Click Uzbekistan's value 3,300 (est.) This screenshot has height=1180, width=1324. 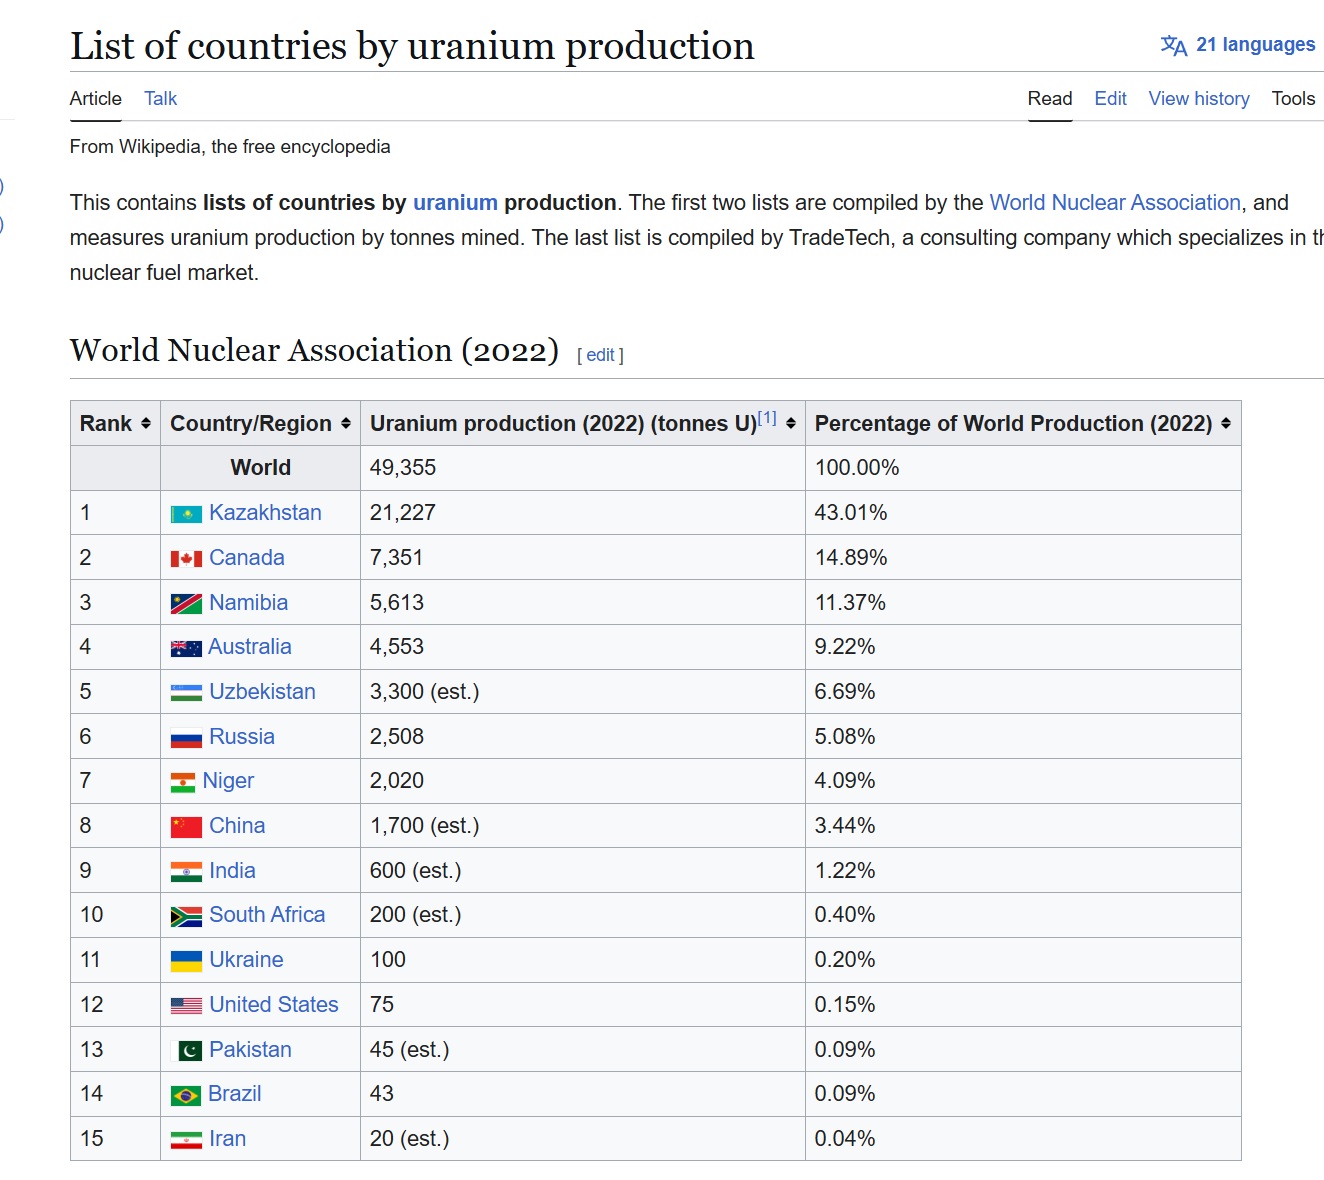tap(425, 692)
